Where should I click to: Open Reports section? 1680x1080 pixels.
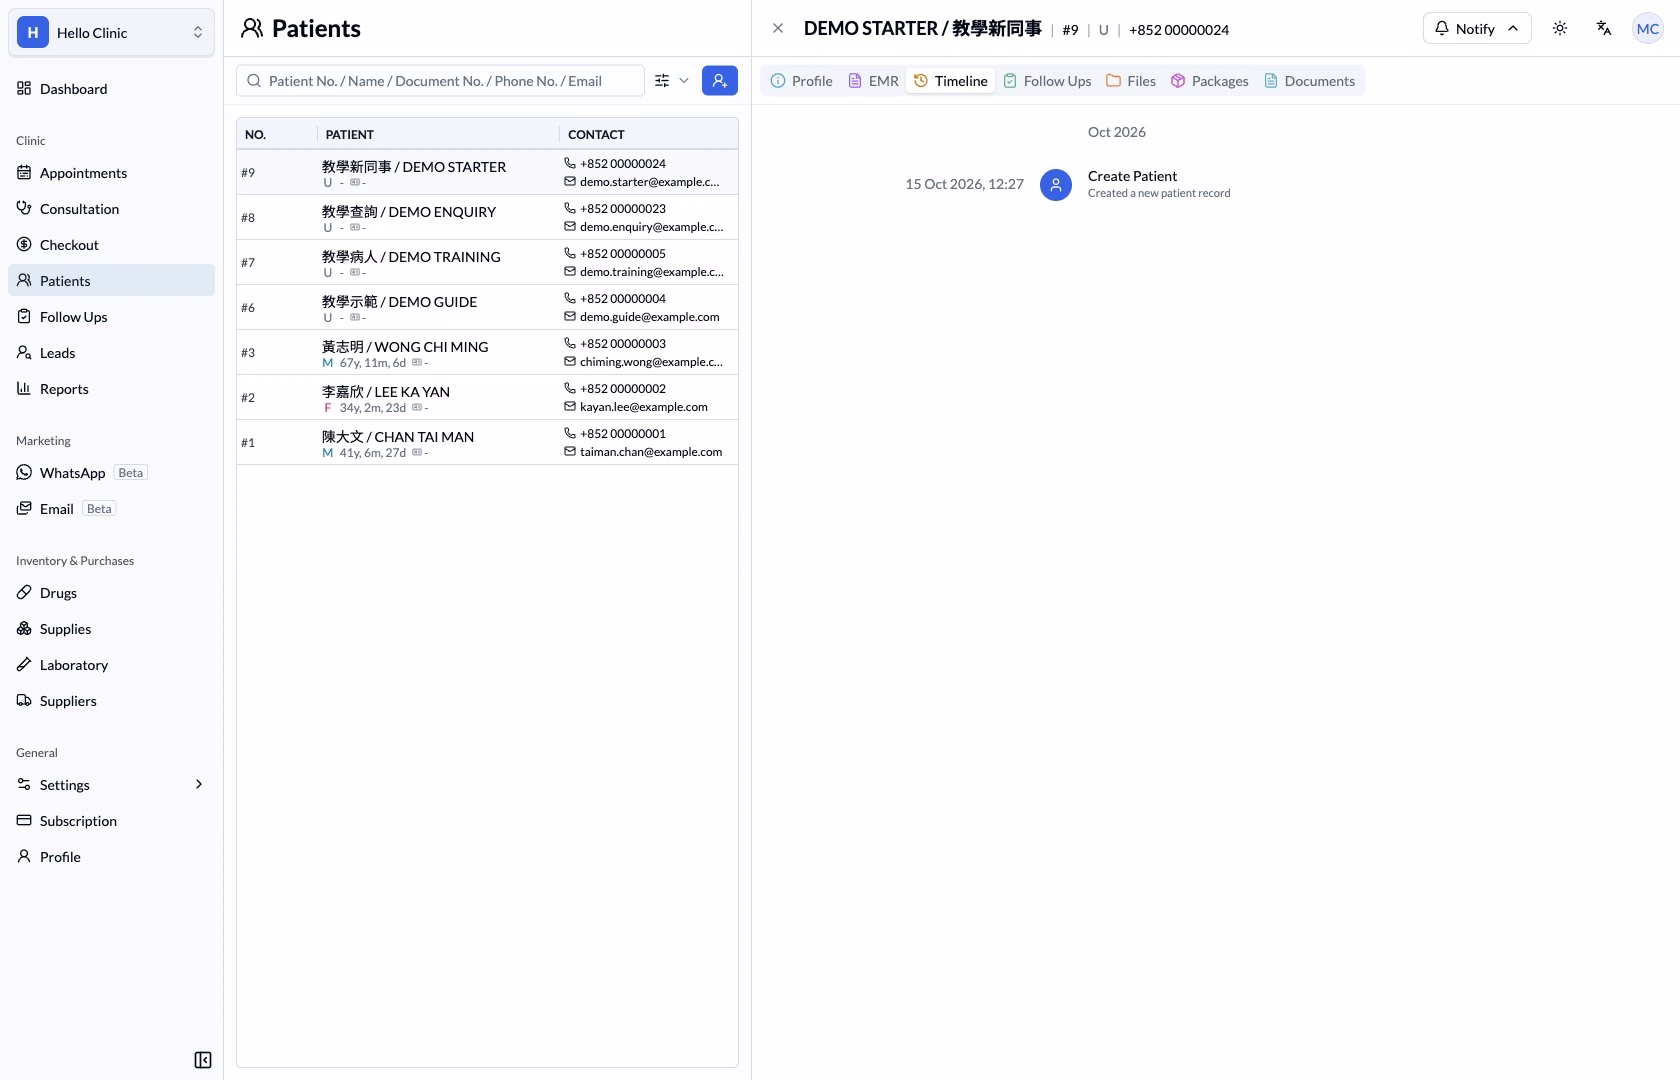pyautogui.click(x=111, y=389)
